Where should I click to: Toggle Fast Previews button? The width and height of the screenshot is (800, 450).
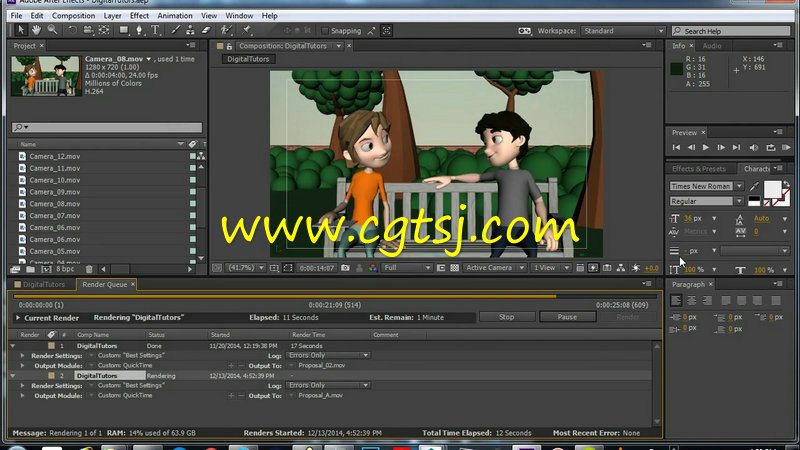coord(593,268)
